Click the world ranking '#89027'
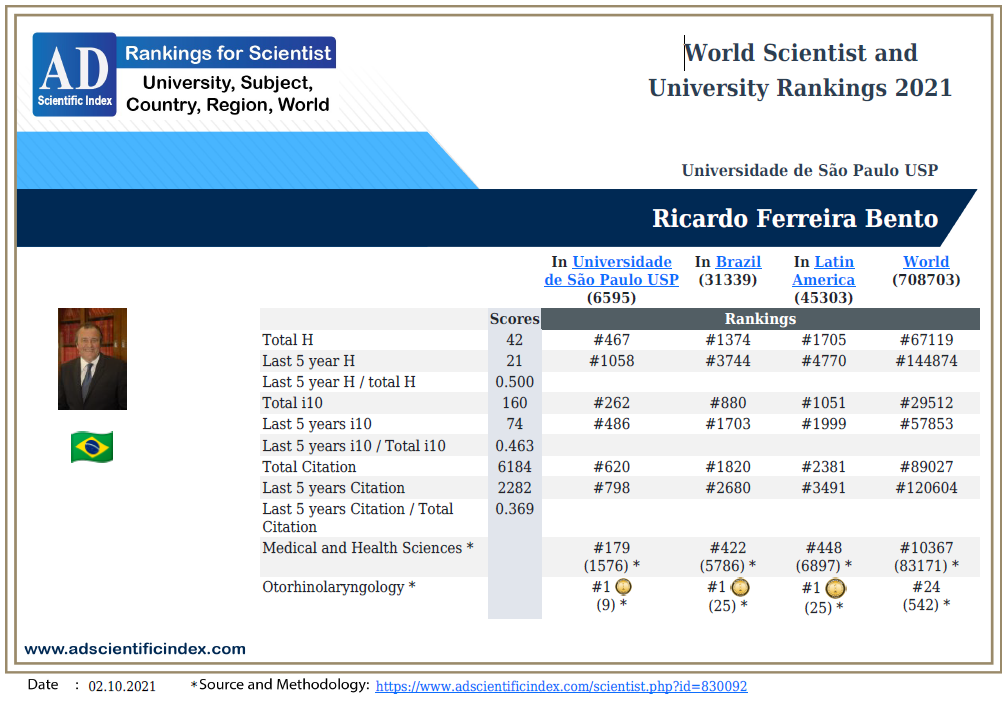This screenshot has height=704, width=1002. (926, 467)
